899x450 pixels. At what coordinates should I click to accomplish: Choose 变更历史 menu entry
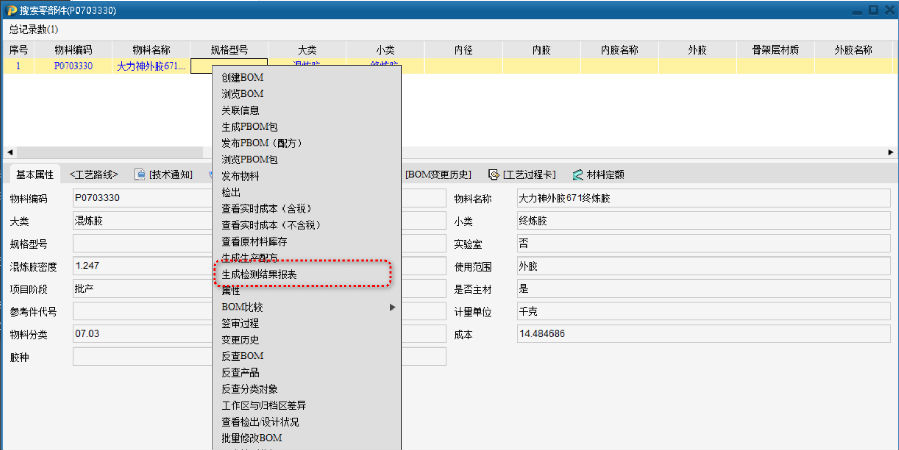(x=240, y=340)
